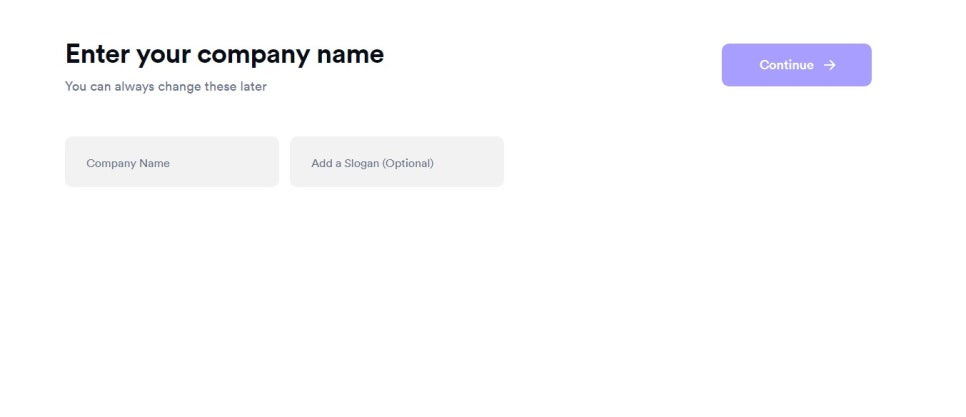Click the Continue button
Viewport: 966px width, 417px height.
pyautogui.click(x=797, y=65)
